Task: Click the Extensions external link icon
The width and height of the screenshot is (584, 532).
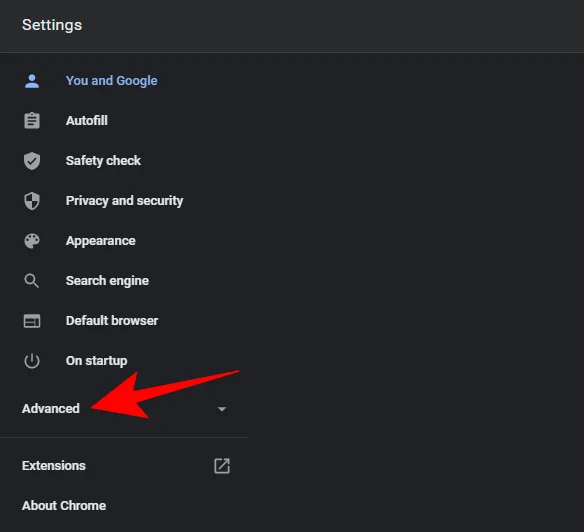Action: [x=222, y=466]
